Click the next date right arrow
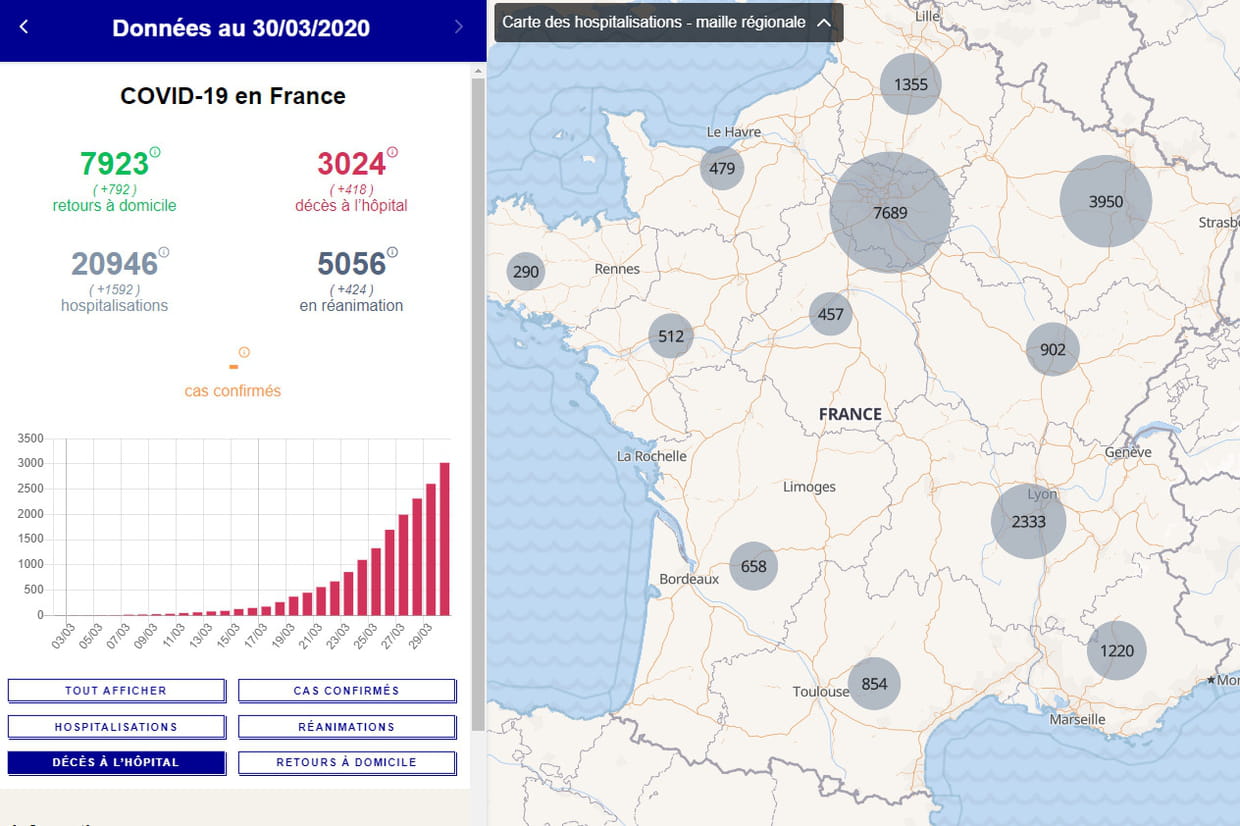 (x=459, y=27)
